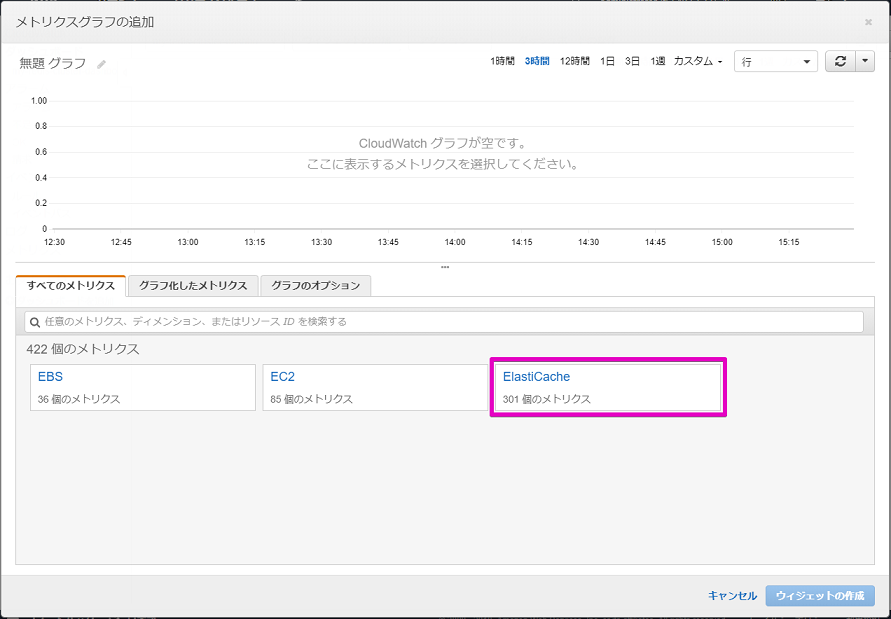This screenshot has width=891, height=619.
Task: Click キャンセル to dismiss dialog
Action: 732,596
